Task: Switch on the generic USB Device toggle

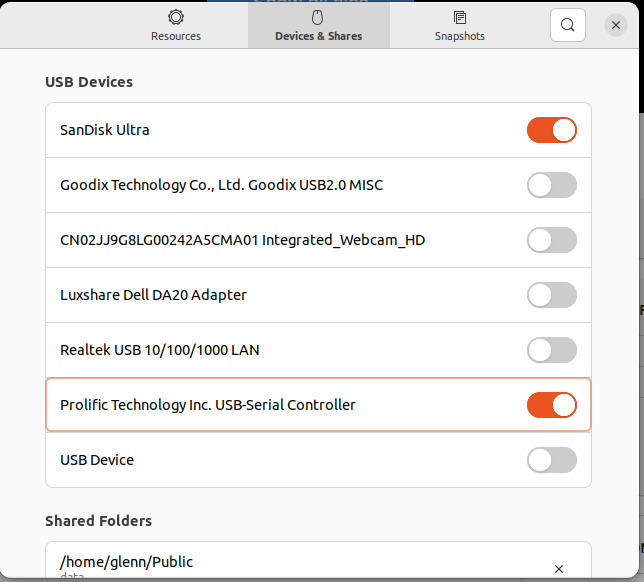Action: click(x=552, y=460)
